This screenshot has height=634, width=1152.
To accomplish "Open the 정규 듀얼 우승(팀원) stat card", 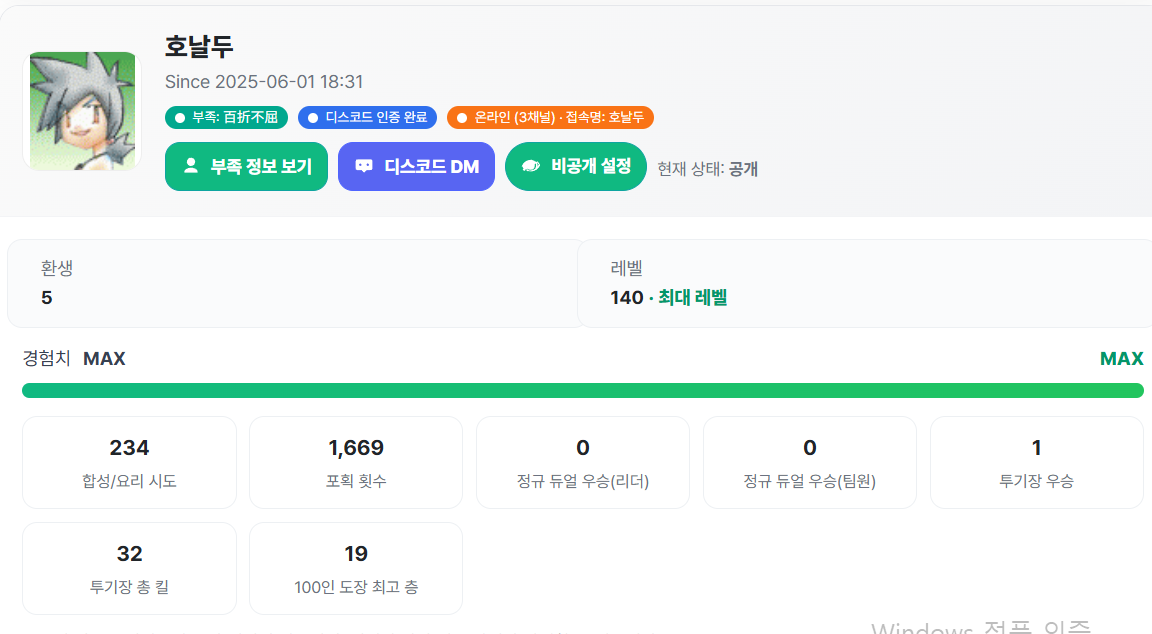I will [x=810, y=462].
